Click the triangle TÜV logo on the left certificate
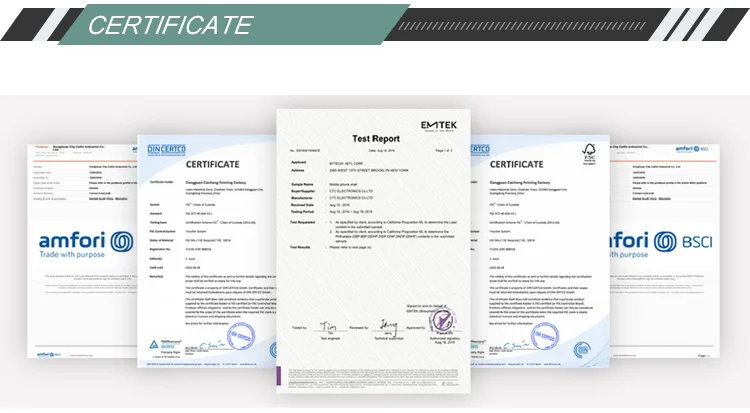This screenshot has width=750, height=413. pos(154,344)
